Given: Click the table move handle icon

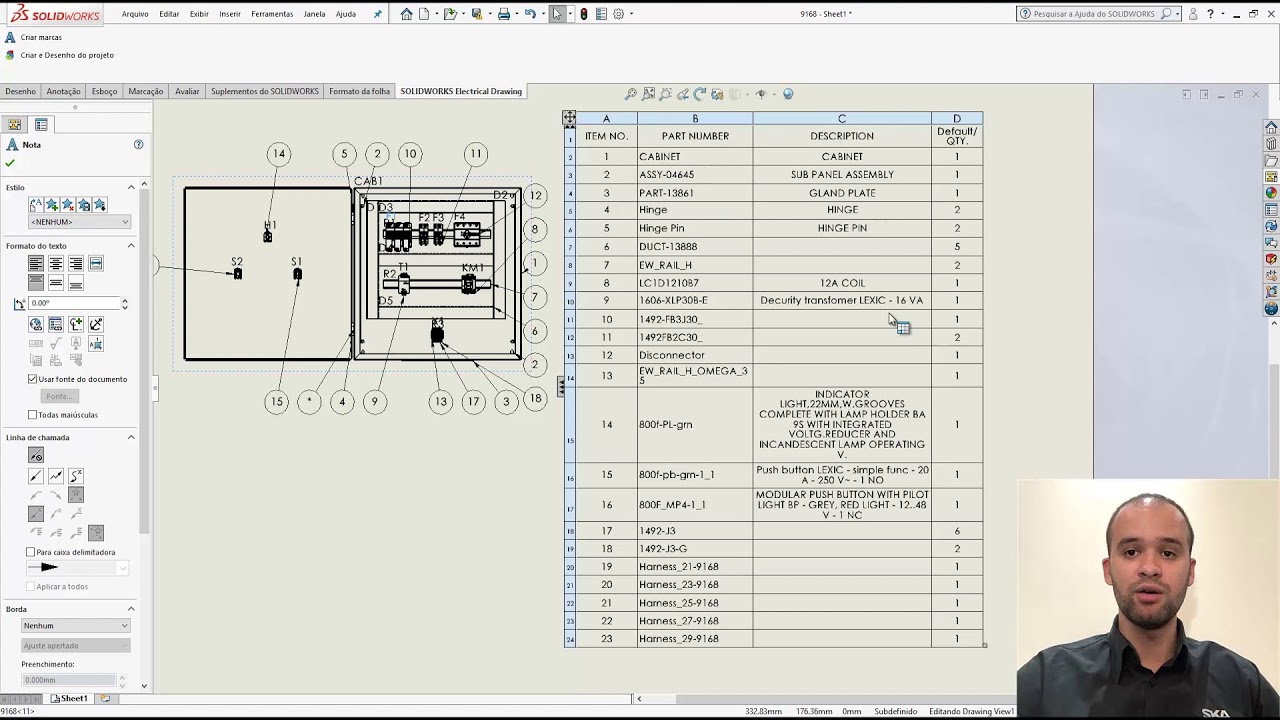Looking at the screenshot, I should (x=569, y=118).
